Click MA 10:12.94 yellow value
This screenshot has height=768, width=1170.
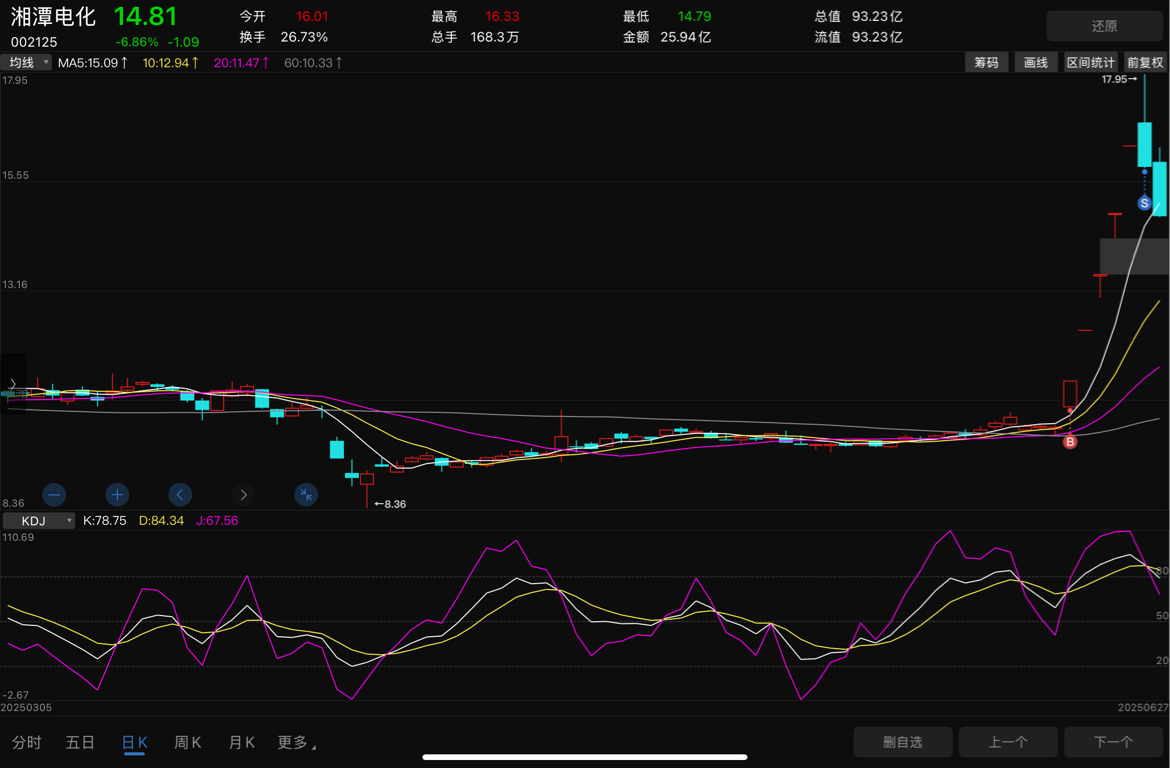171,63
